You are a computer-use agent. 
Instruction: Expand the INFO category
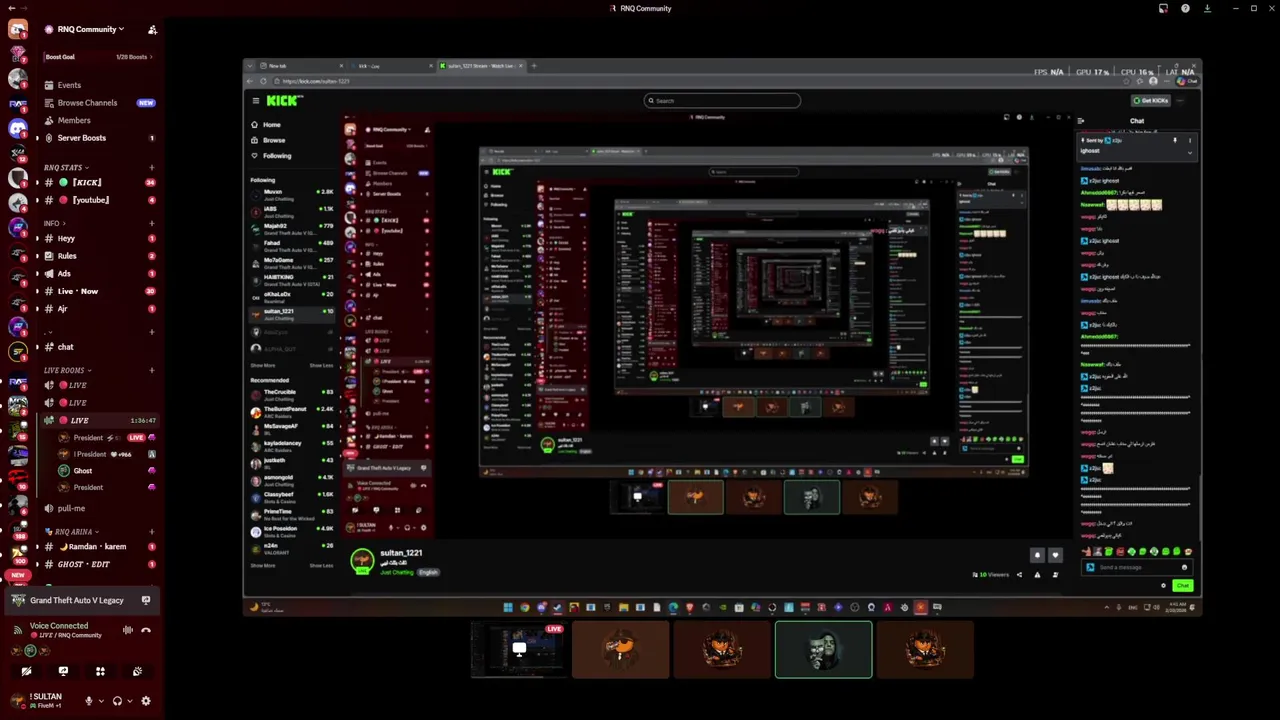[54, 223]
